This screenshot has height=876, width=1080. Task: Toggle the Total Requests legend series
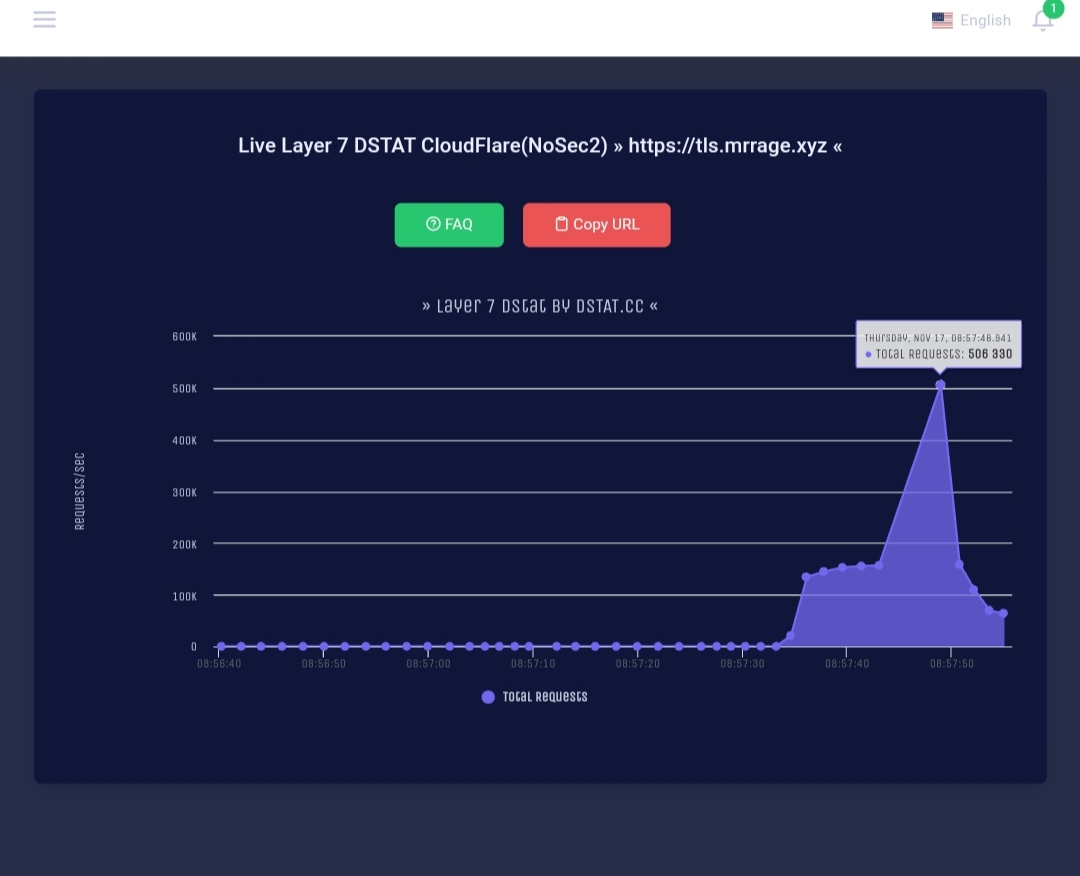534,697
